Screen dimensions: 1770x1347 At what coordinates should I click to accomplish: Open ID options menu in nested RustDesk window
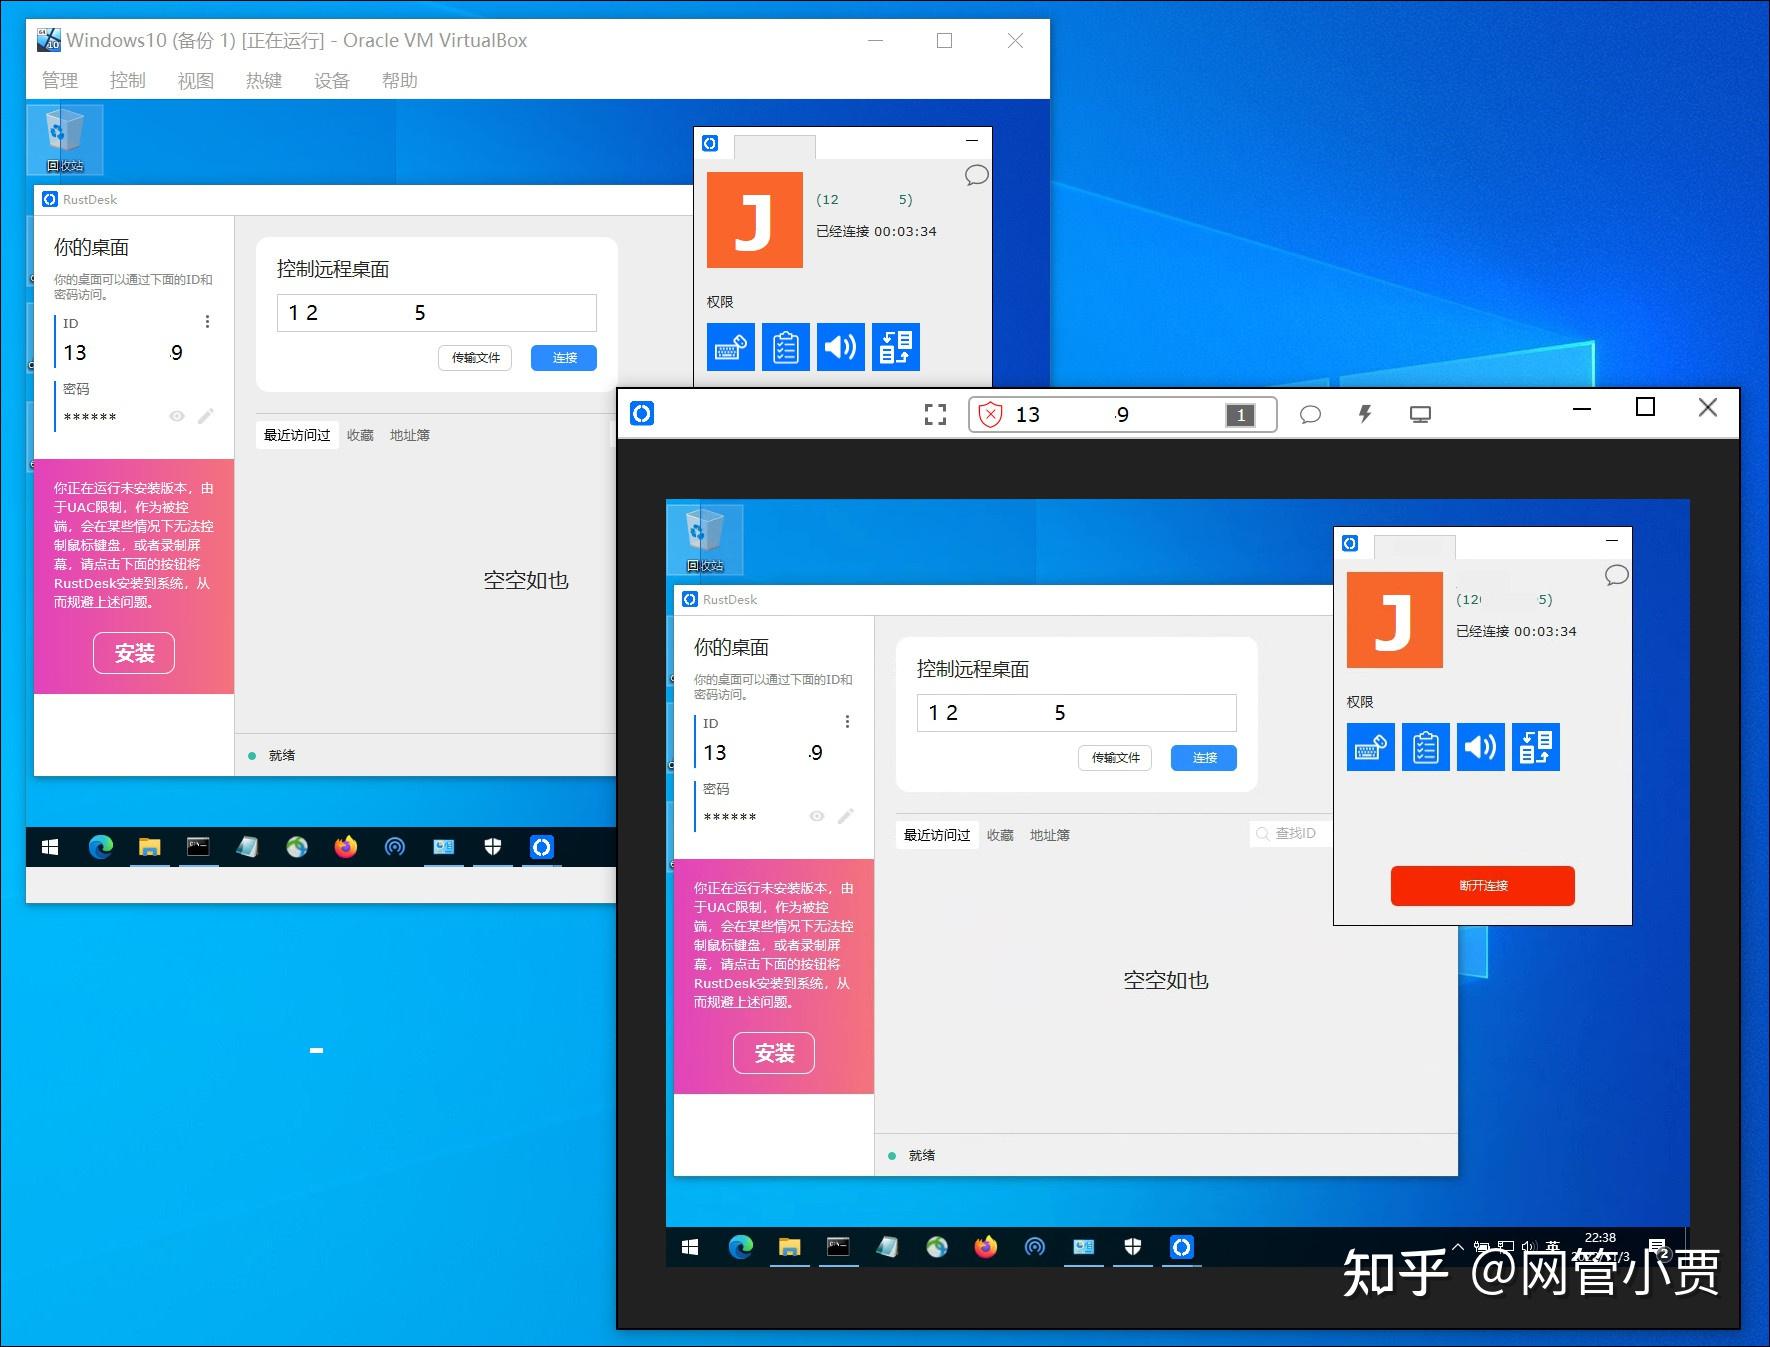click(847, 721)
